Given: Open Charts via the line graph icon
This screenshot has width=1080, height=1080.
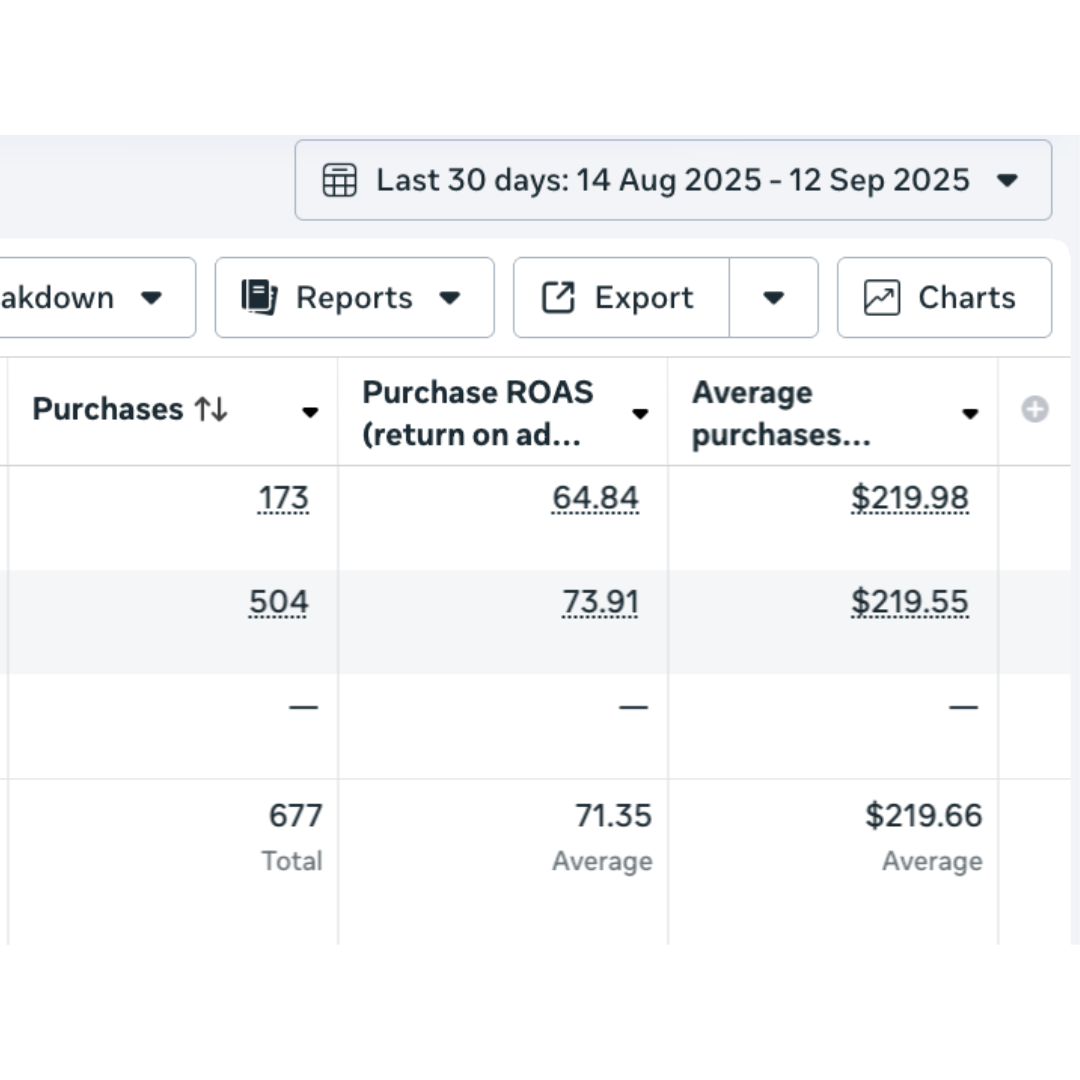Looking at the screenshot, I should pyautogui.click(x=881, y=298).
